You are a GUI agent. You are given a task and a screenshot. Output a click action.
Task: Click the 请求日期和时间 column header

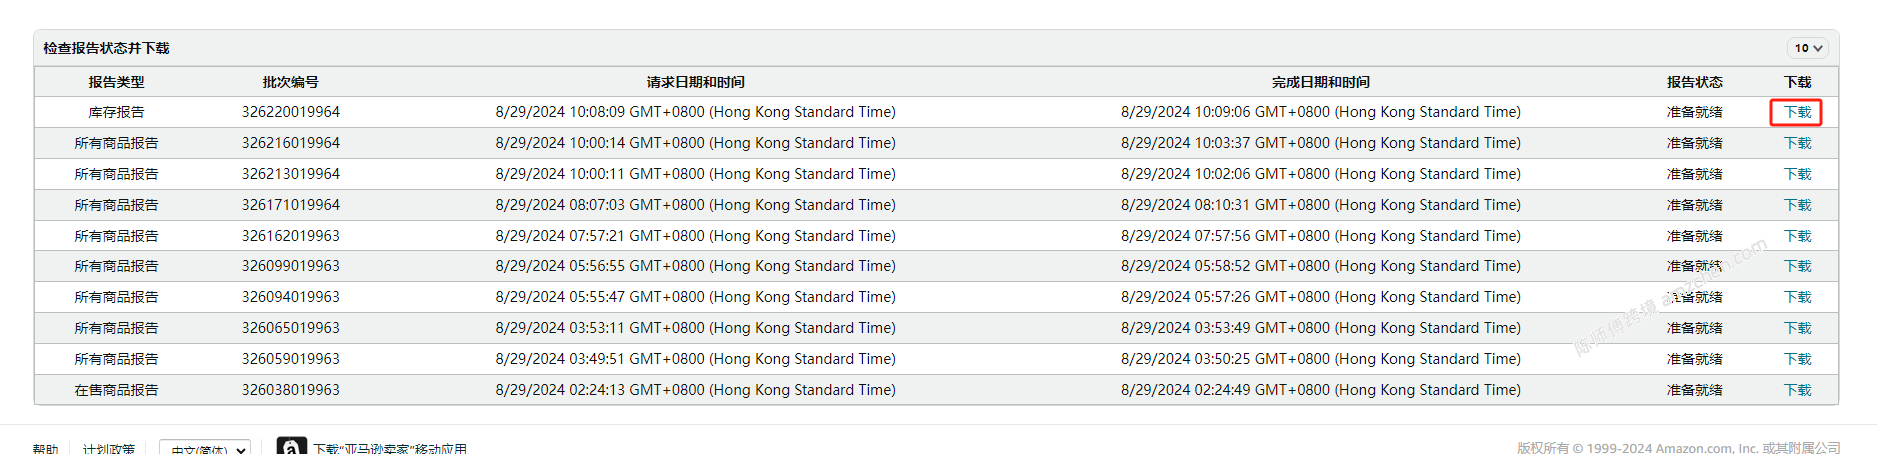pyautogui.click(x=695, y=82)
